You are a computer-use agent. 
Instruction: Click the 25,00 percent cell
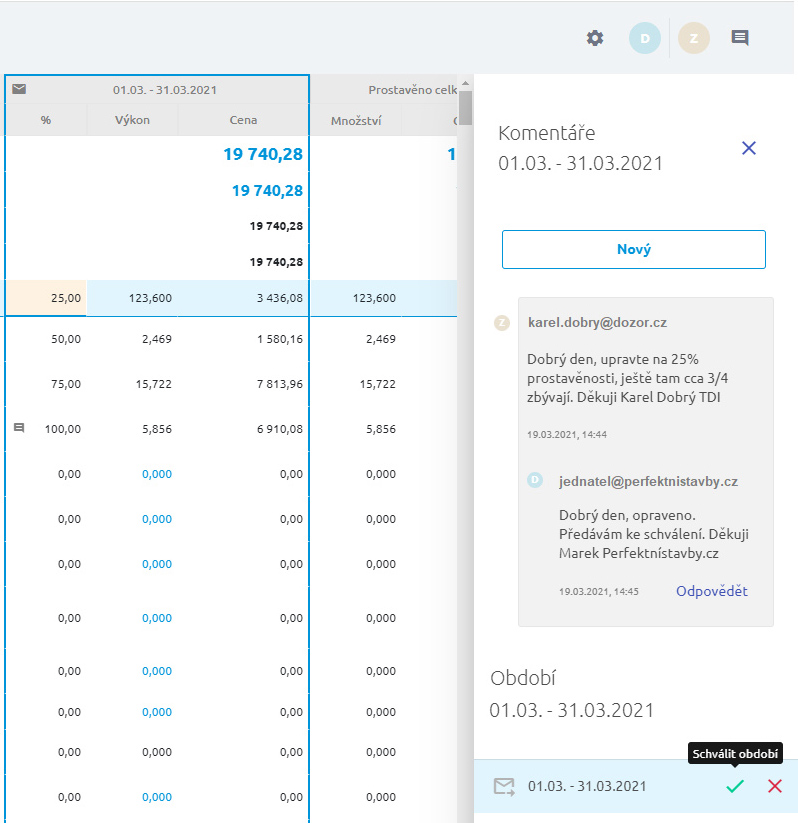click(x=46, y=298)
